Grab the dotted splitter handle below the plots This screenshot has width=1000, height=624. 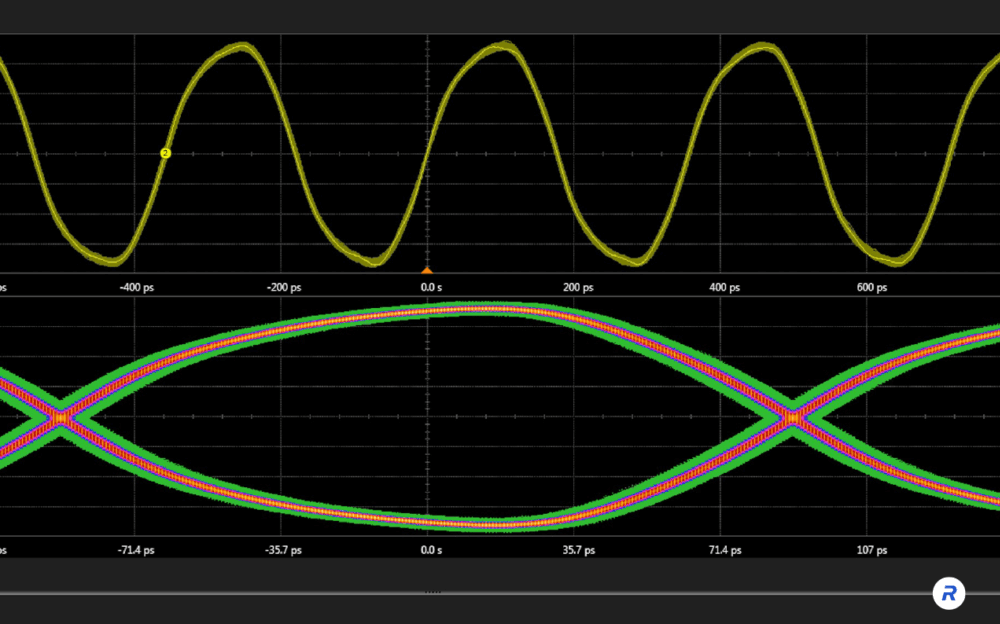[432, 592]
